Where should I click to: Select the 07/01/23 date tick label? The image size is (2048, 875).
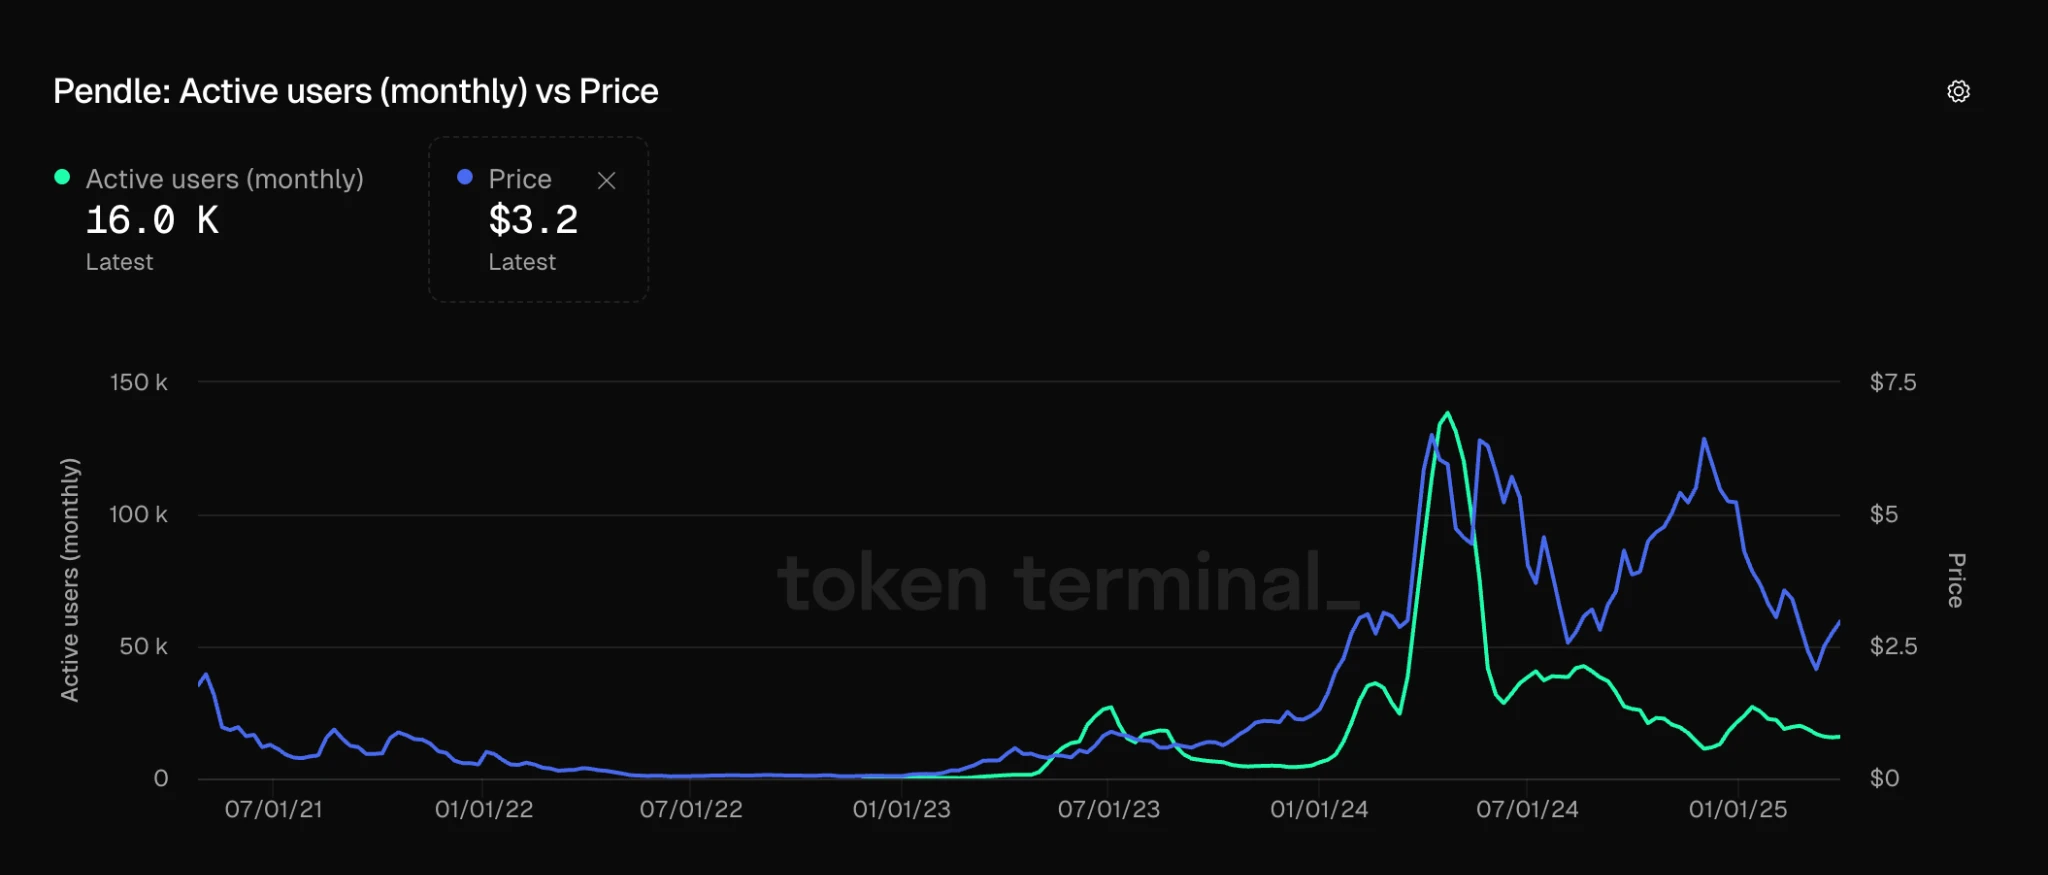1109,809
